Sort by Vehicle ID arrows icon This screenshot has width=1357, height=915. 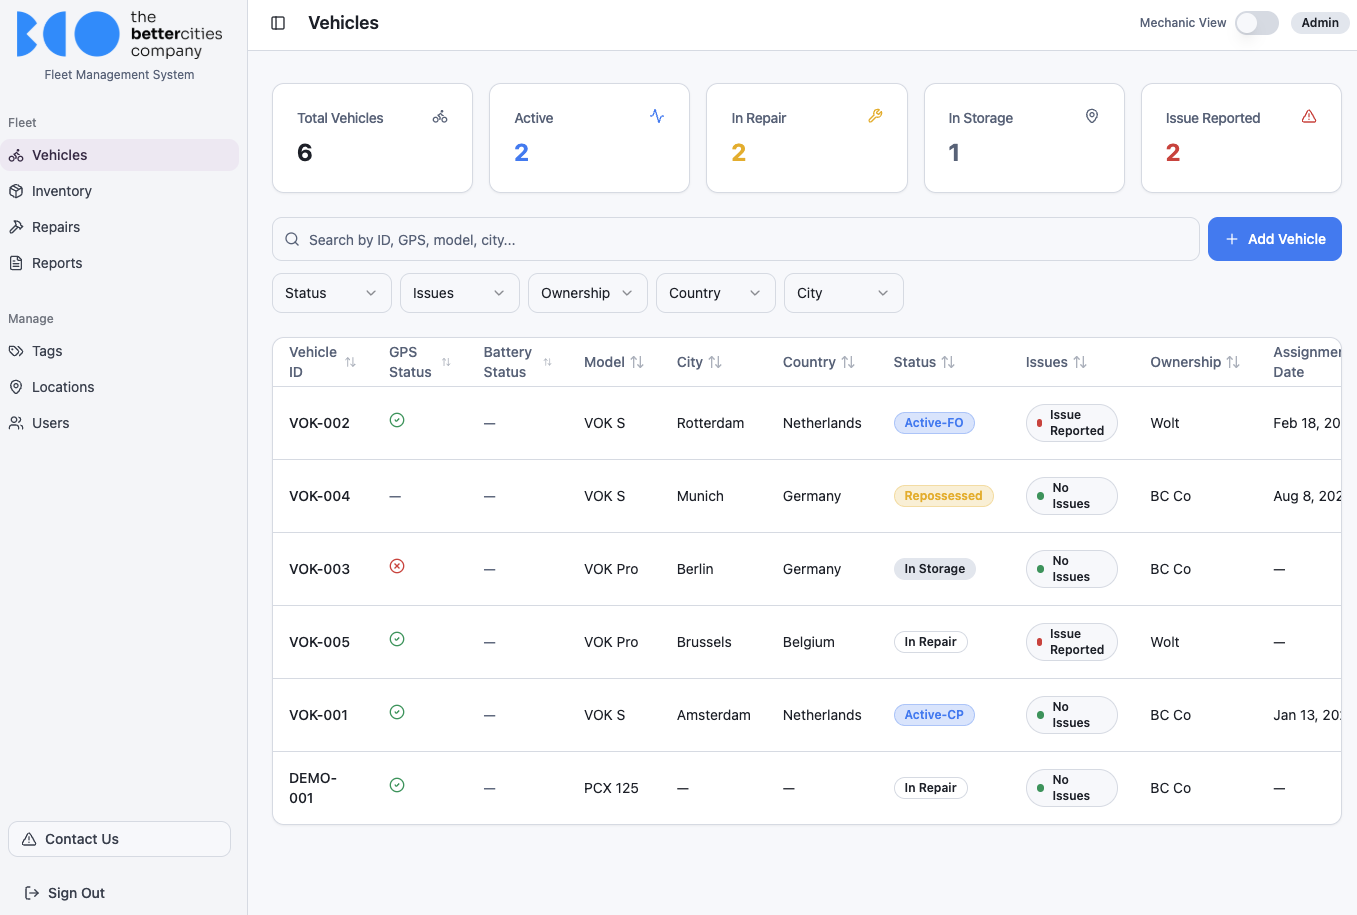[350, 362]
